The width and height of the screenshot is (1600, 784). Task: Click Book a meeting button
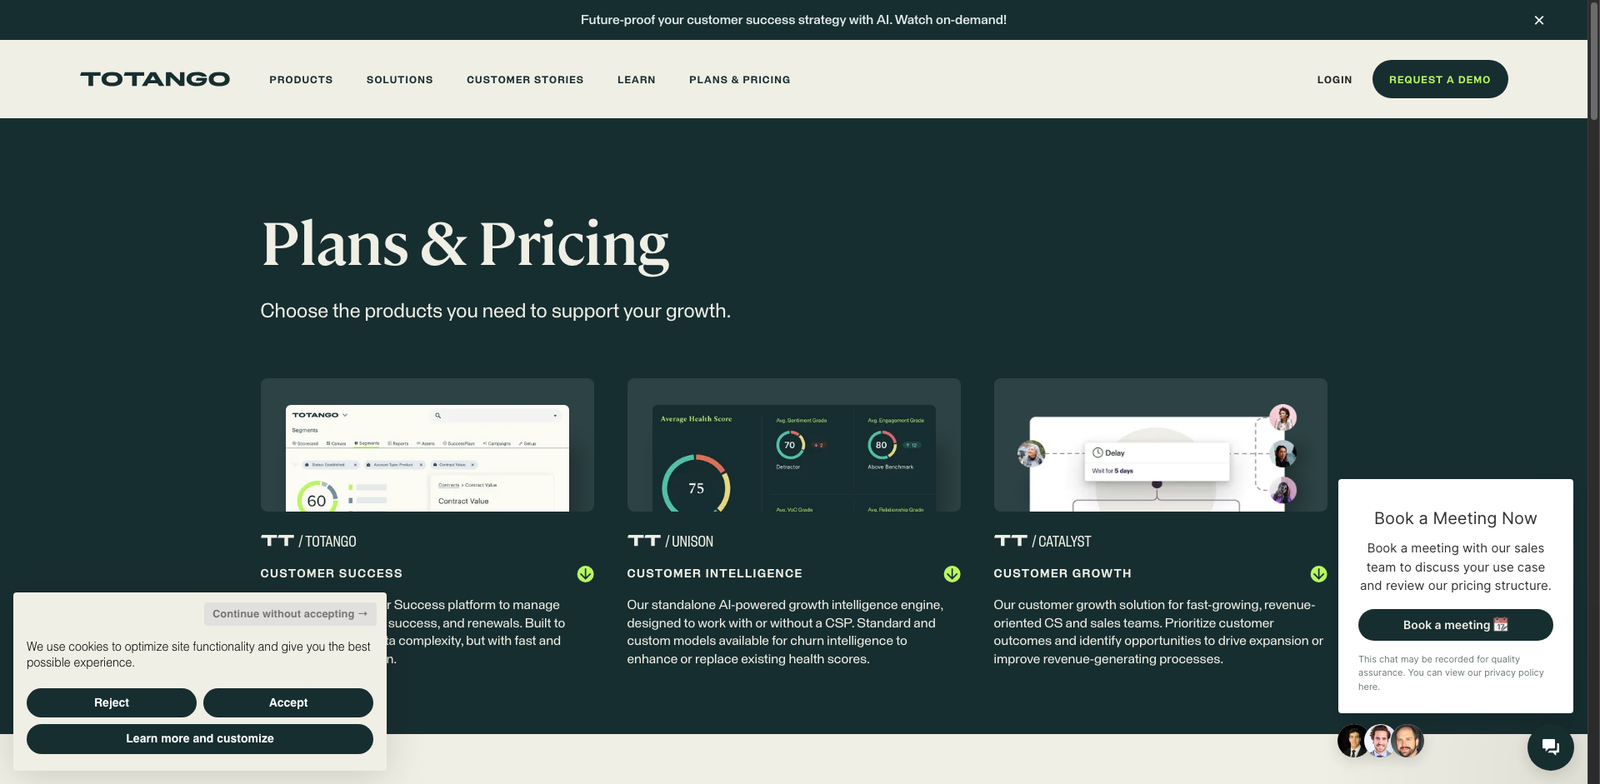coord(1455,625)
